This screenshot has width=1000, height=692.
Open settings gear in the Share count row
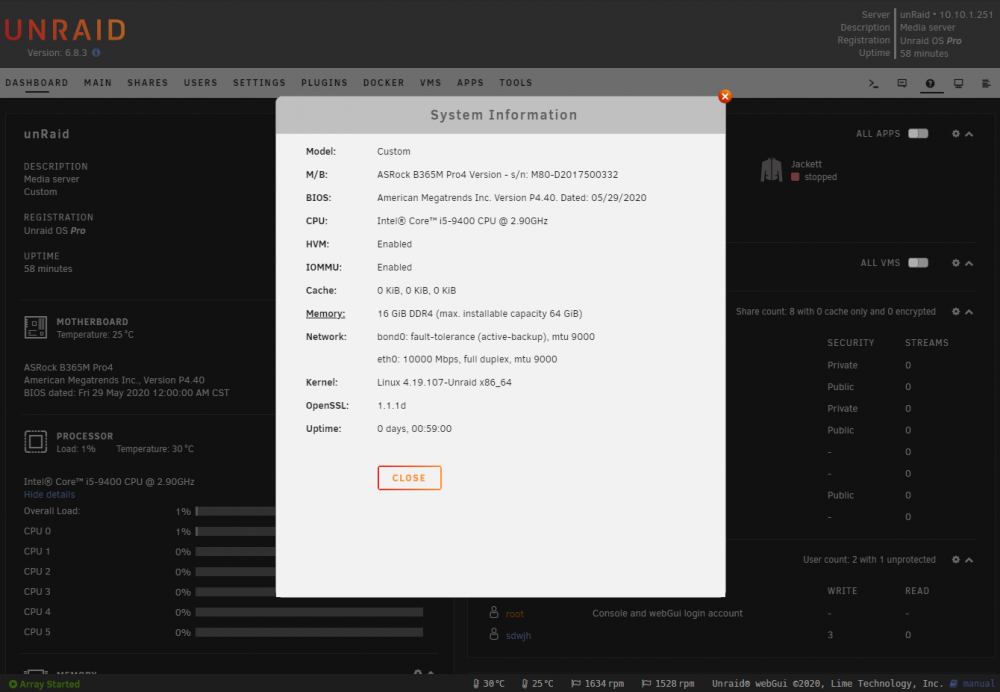(x=955, y=312)
